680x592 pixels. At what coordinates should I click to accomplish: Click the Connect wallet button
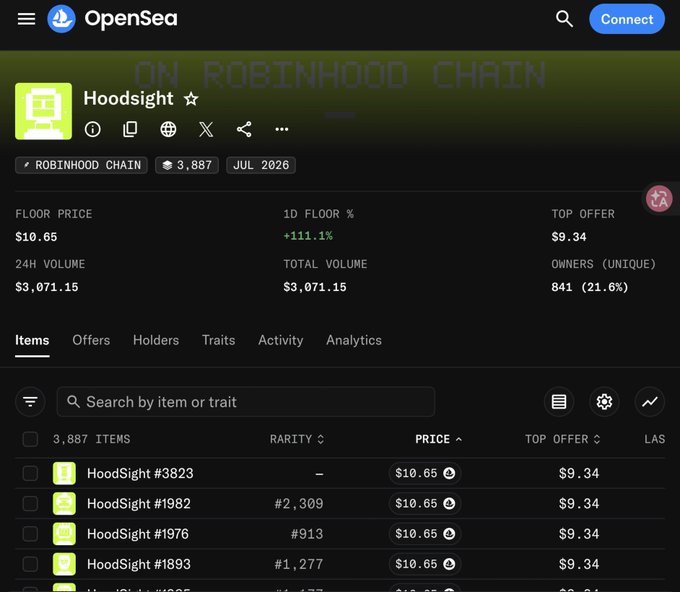click(x=627, y=19)
